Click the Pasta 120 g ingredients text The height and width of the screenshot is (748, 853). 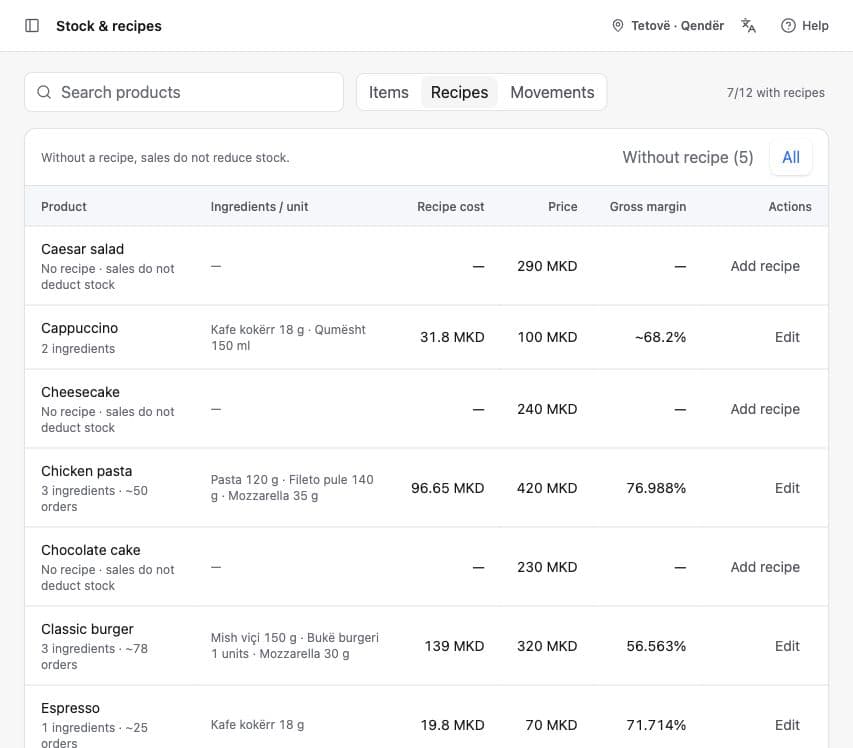pyautogui.click(x=292, y=488)
